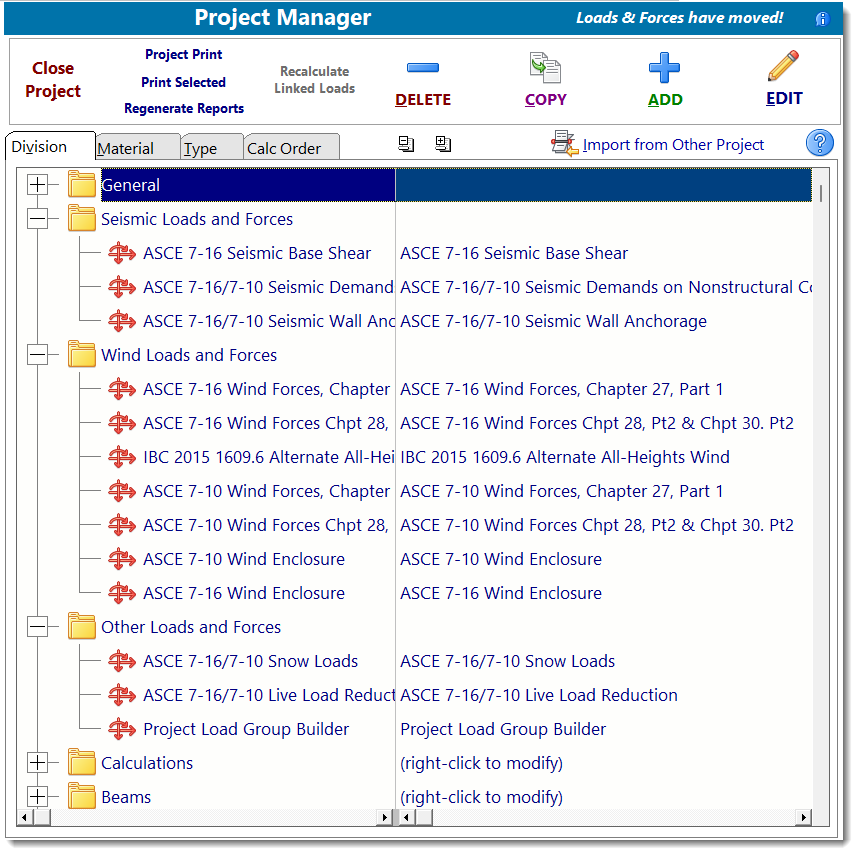Image resolution: width=858 pixels, height=855 pixels.
Task: Switch to the Material tab
Action: [x=126, y=148]
